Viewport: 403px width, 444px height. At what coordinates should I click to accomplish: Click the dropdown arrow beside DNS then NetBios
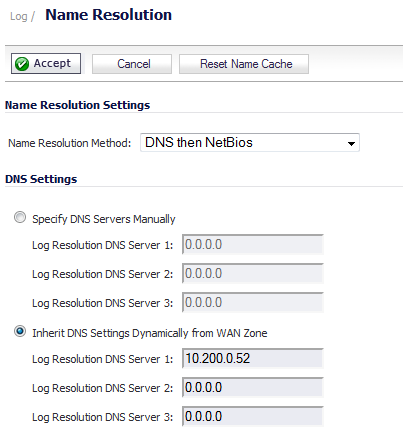[351, 144]
